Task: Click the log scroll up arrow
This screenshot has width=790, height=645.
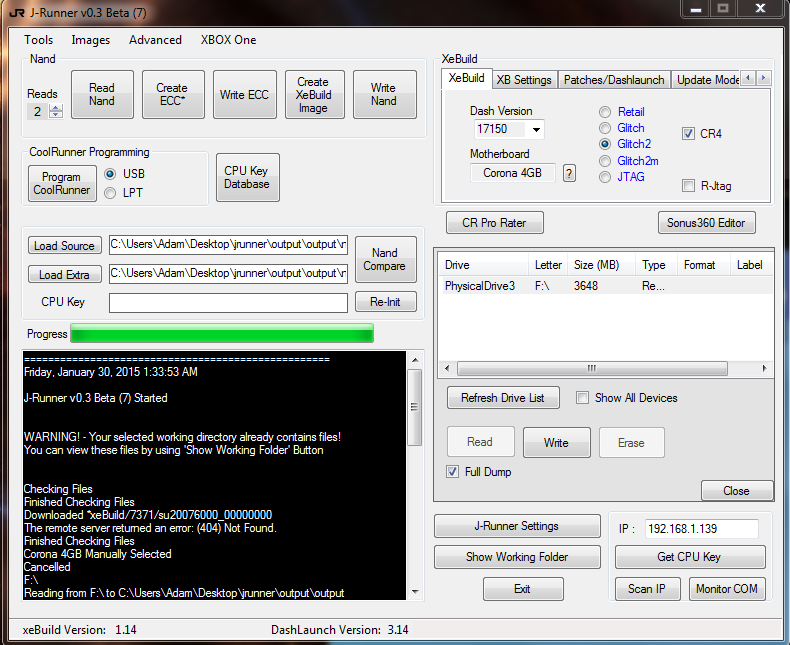Action: (415, 360)
